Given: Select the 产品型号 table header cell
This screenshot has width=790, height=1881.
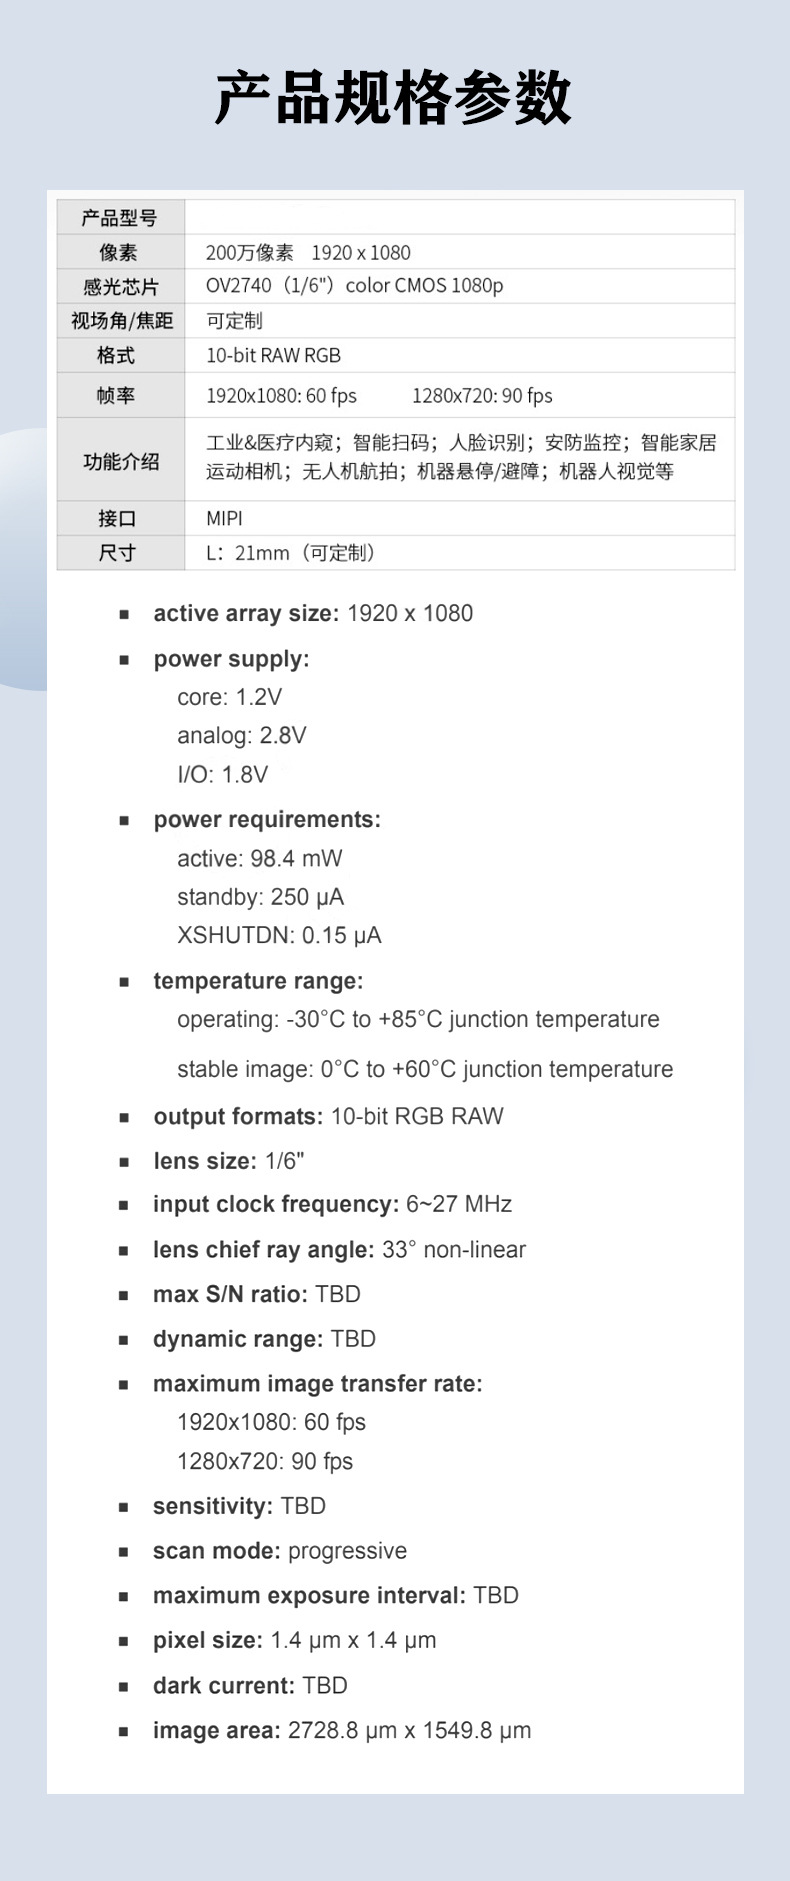Looking at the screenshot, I should coord(120,218).
